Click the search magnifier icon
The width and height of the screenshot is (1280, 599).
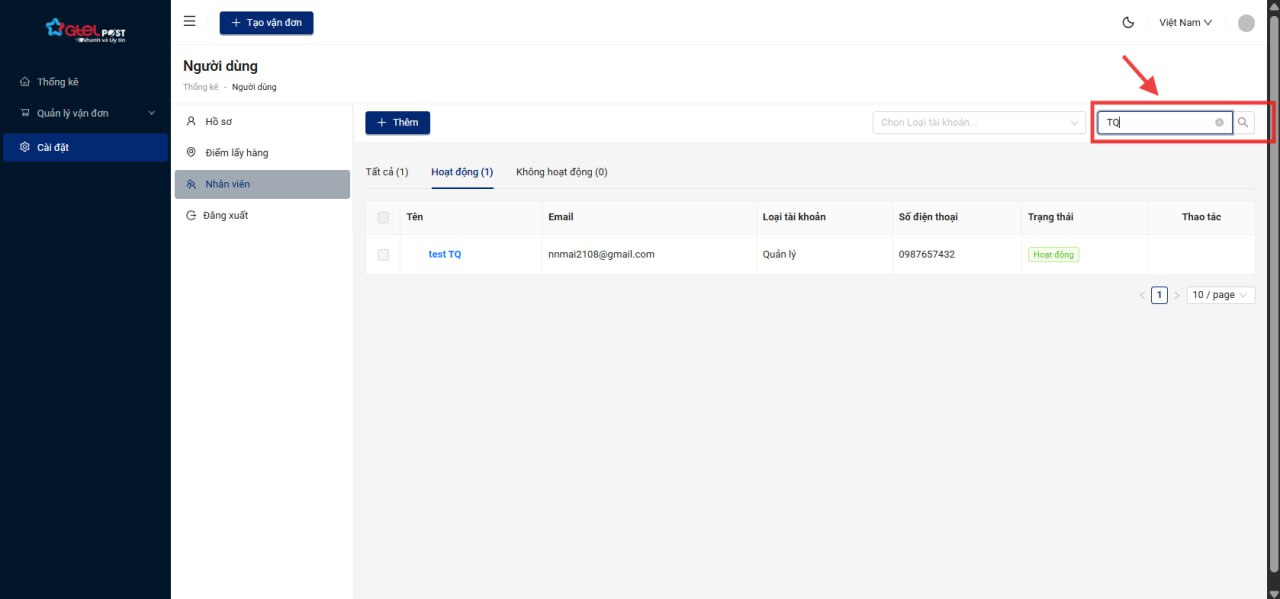1243,123
